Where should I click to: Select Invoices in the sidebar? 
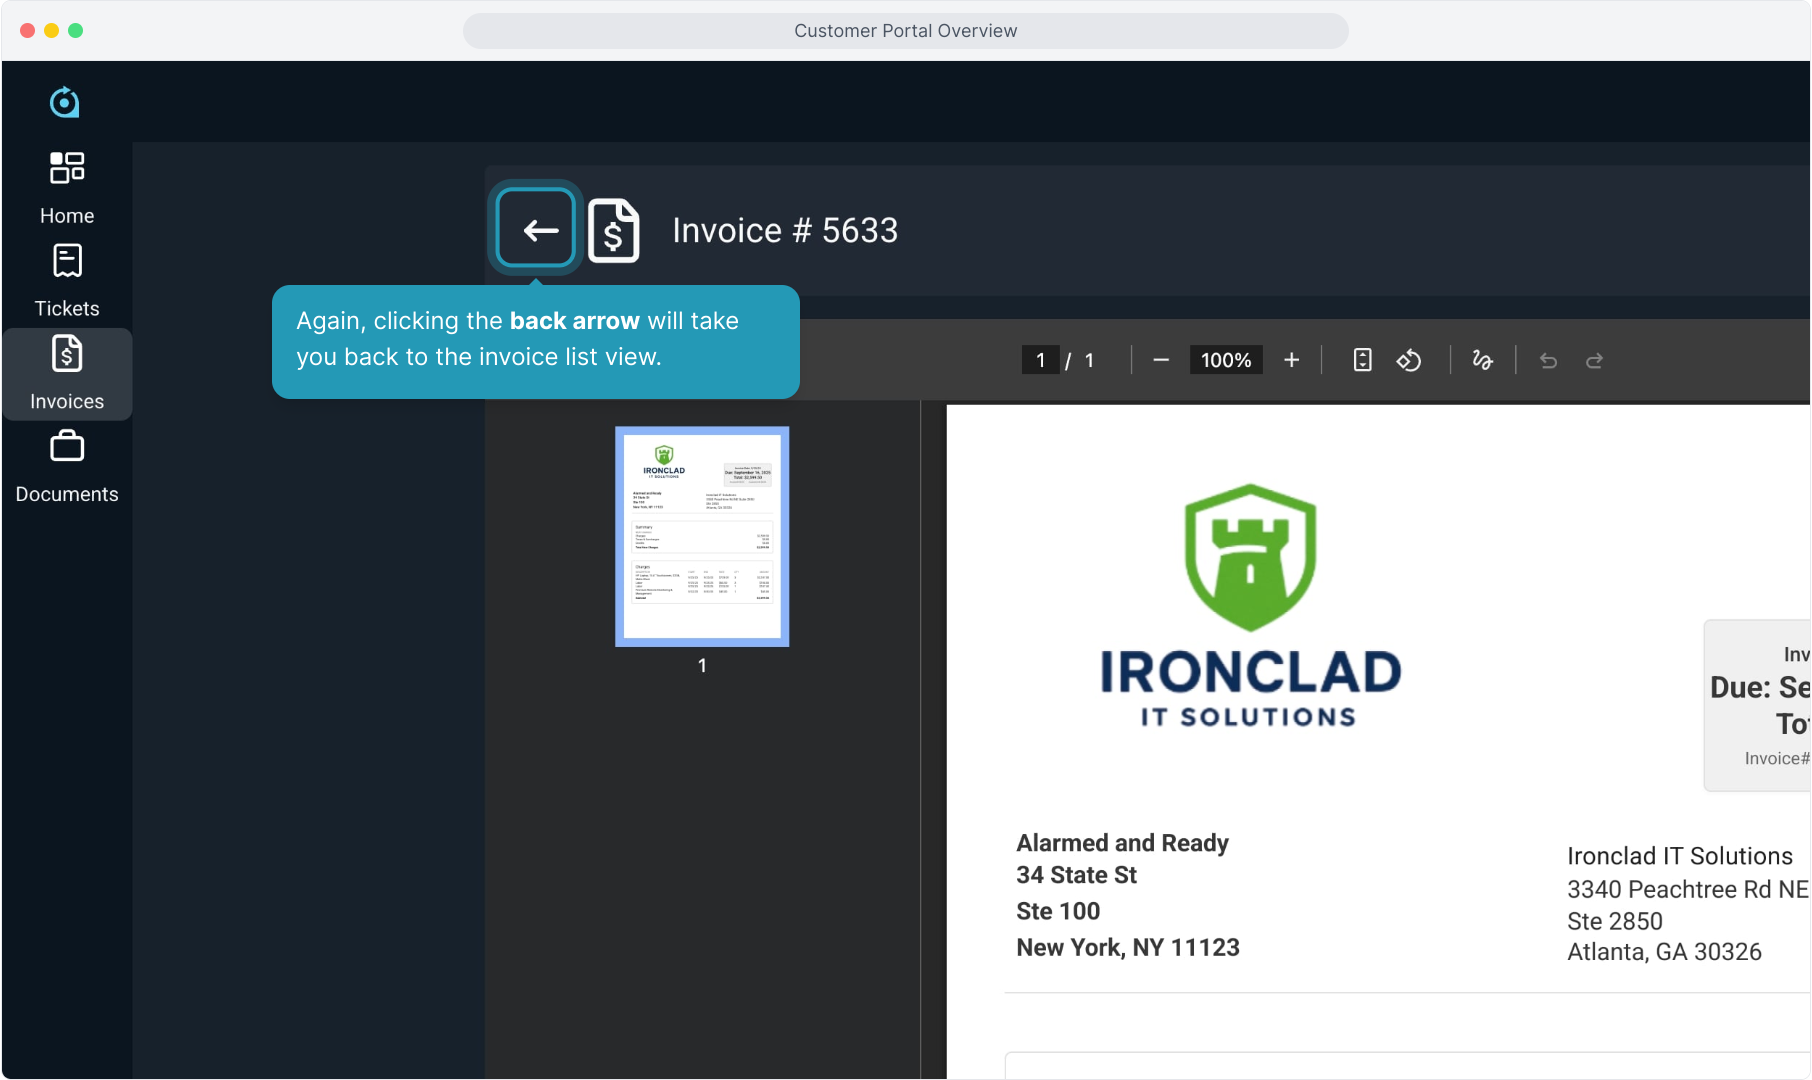[67, 374]
